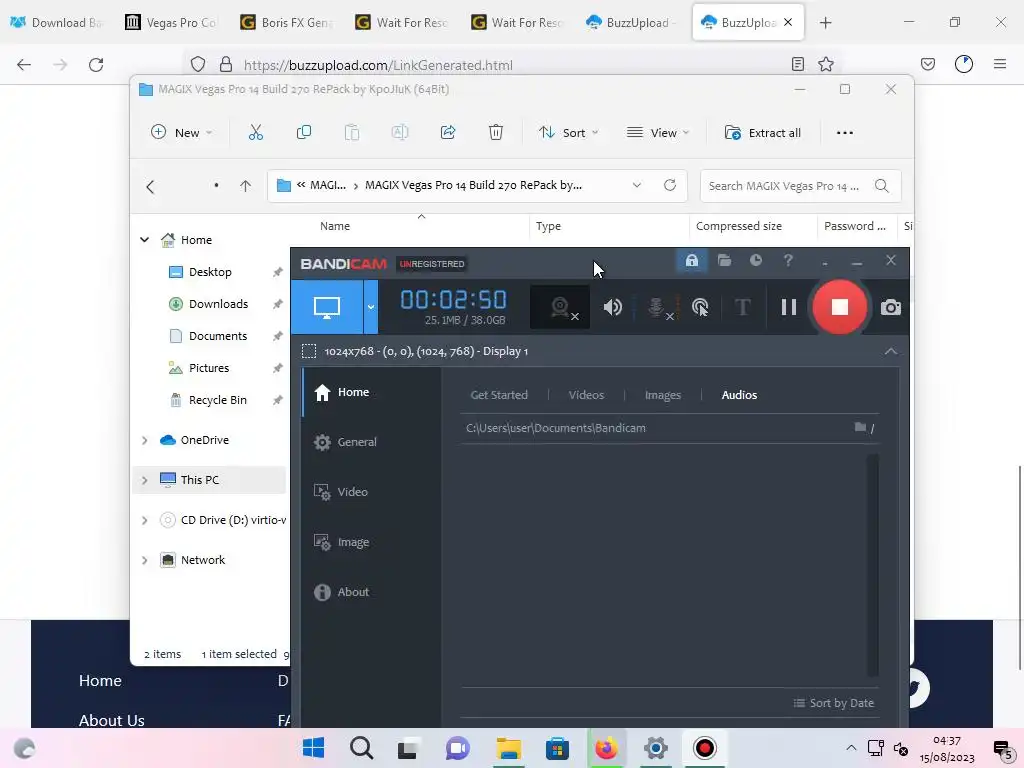The height and width of the screenshot is (768, 1024).
Task: Refresh the Explorer folder view
Action: [669, 185]
